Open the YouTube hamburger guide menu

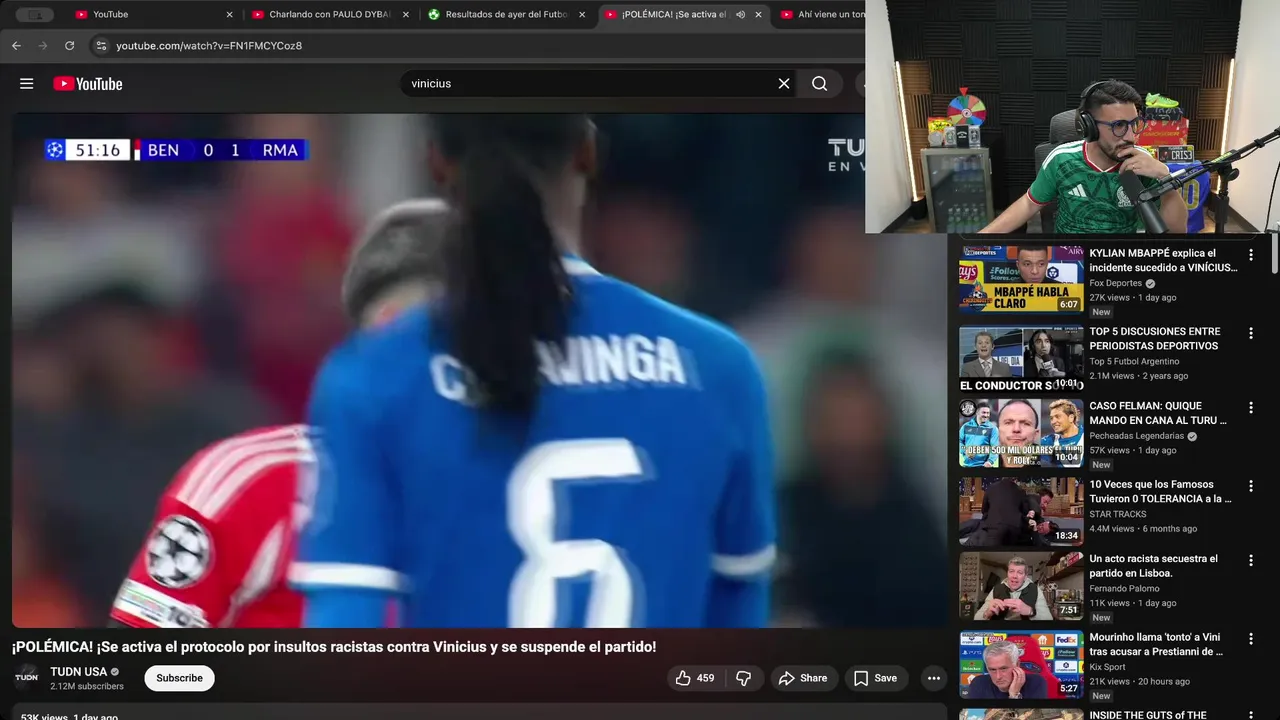(27, 84)
